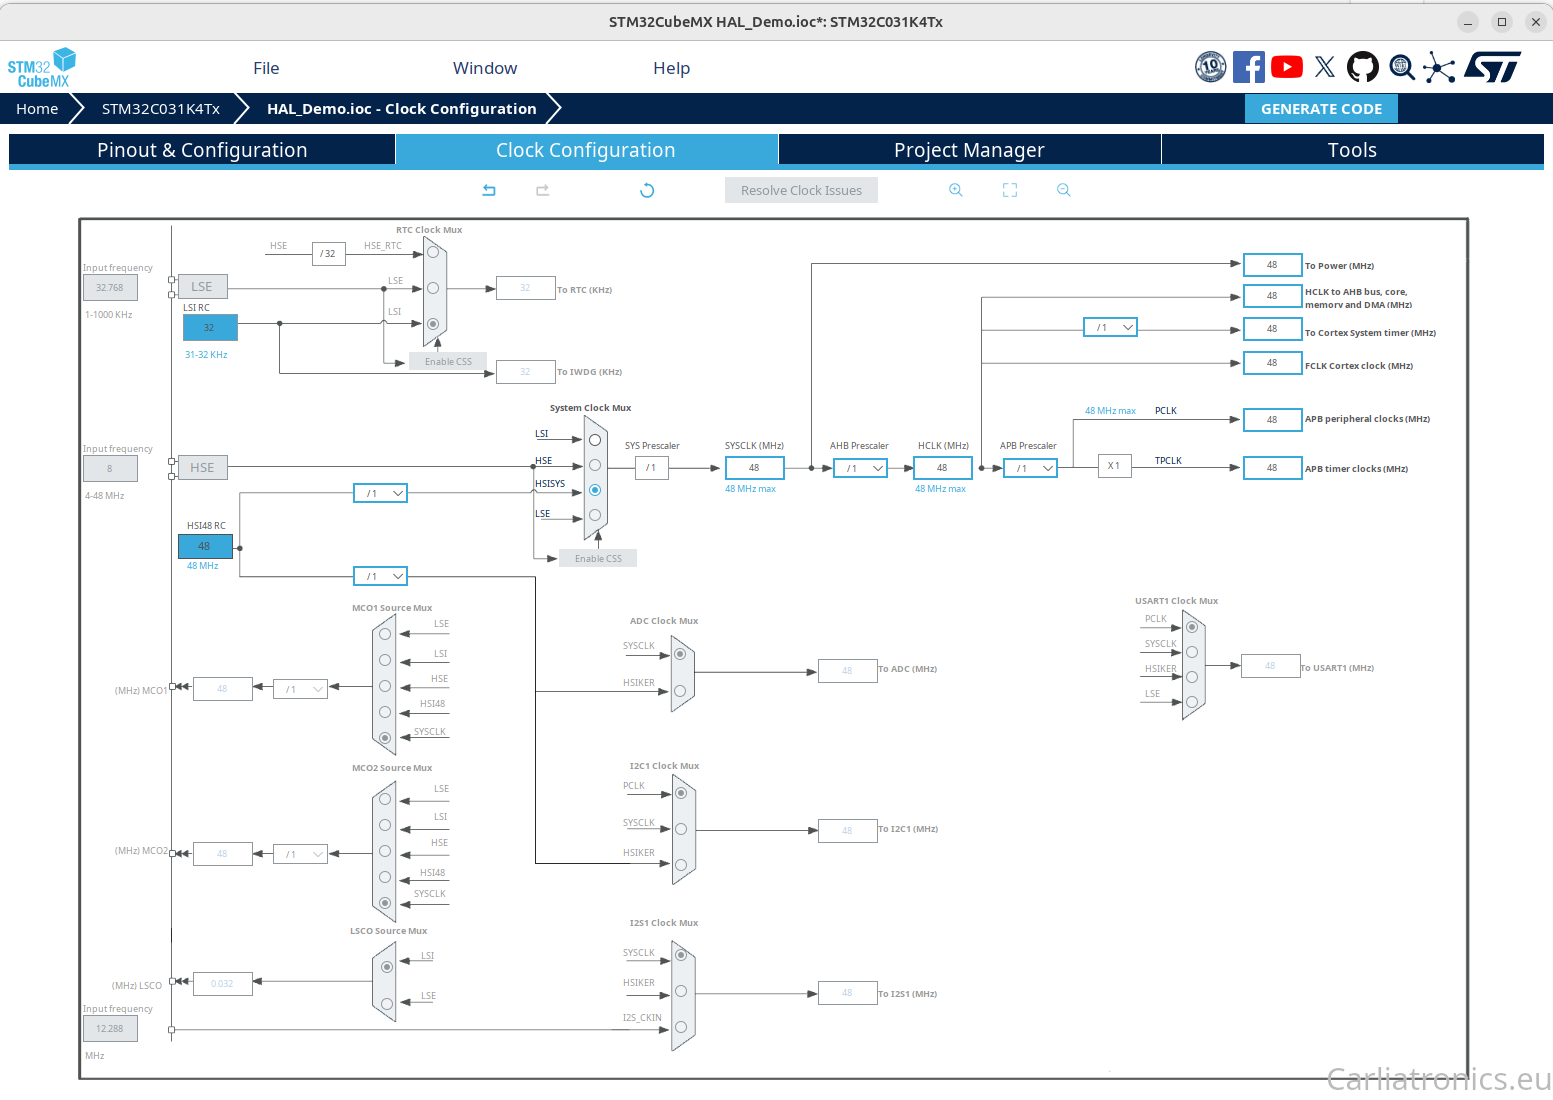Click the refresh clock tree icon

[647, 190]
